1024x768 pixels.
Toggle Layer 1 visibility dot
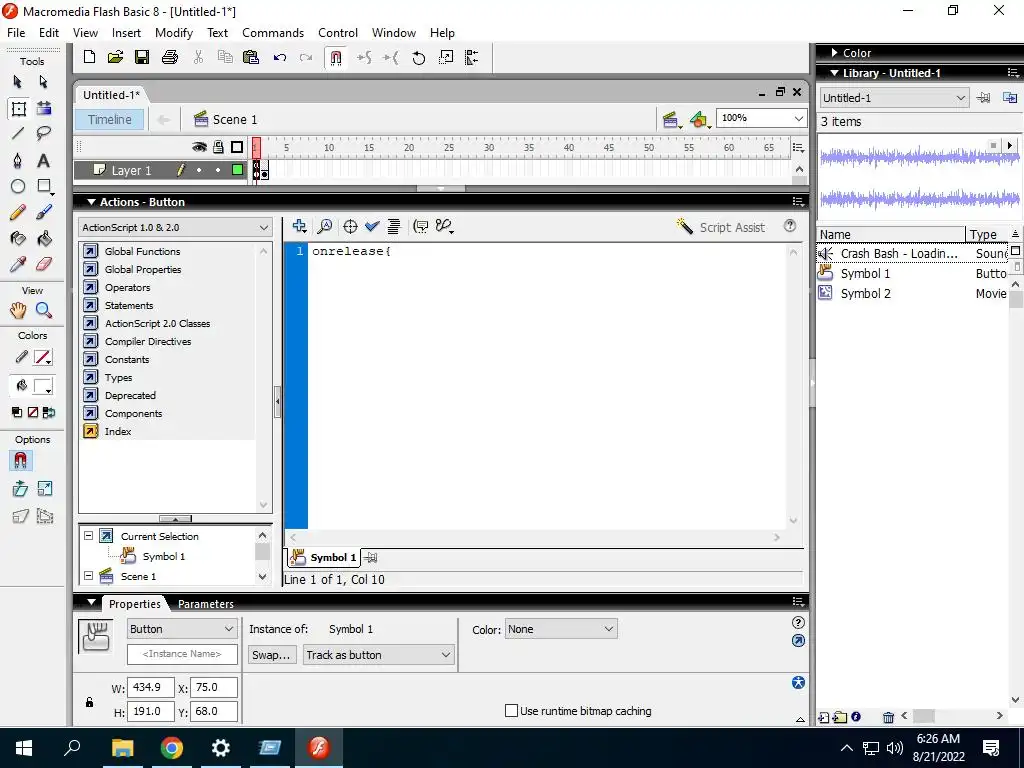pyautogui.click(x=199, y=170)
